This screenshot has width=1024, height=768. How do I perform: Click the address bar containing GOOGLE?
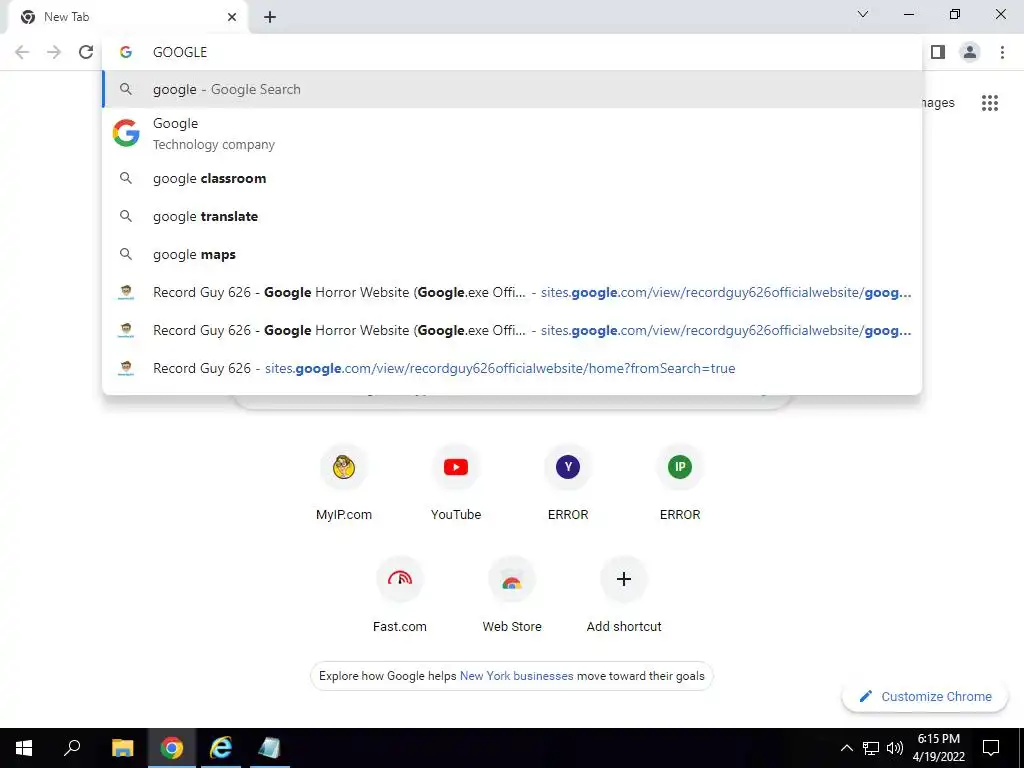pyautogui.click(x=512, y=52)
